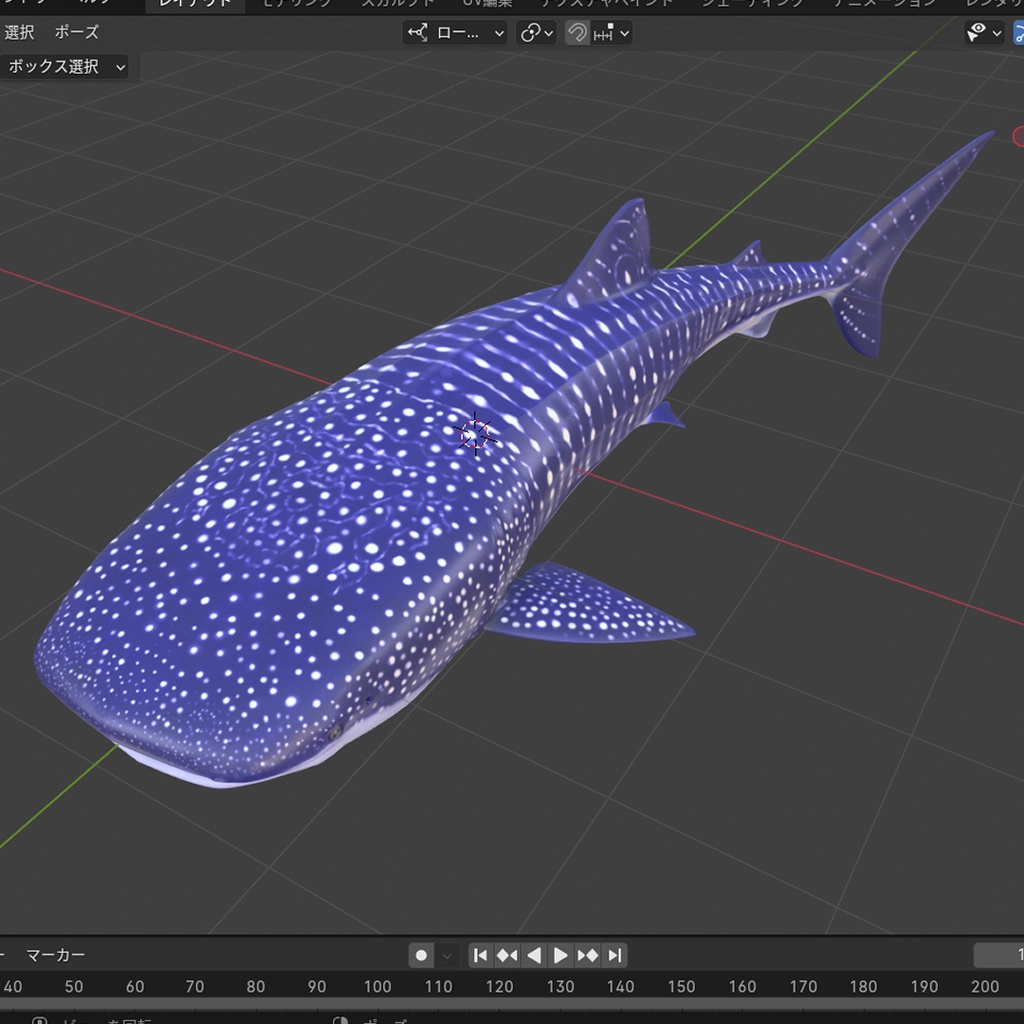This screenshot has width=1024, height=1024.
Task: Jump to the first frame of the timeline
Action: click(481, 955)
